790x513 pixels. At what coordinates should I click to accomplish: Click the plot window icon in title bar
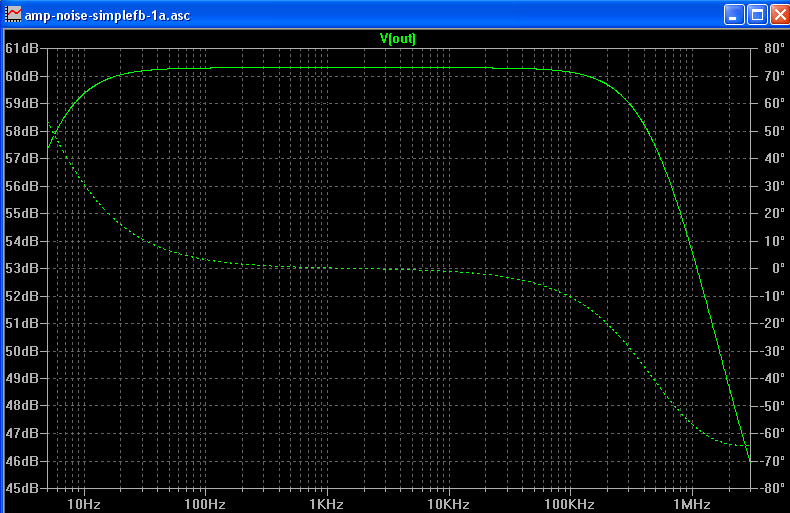(x=13, y=14)
